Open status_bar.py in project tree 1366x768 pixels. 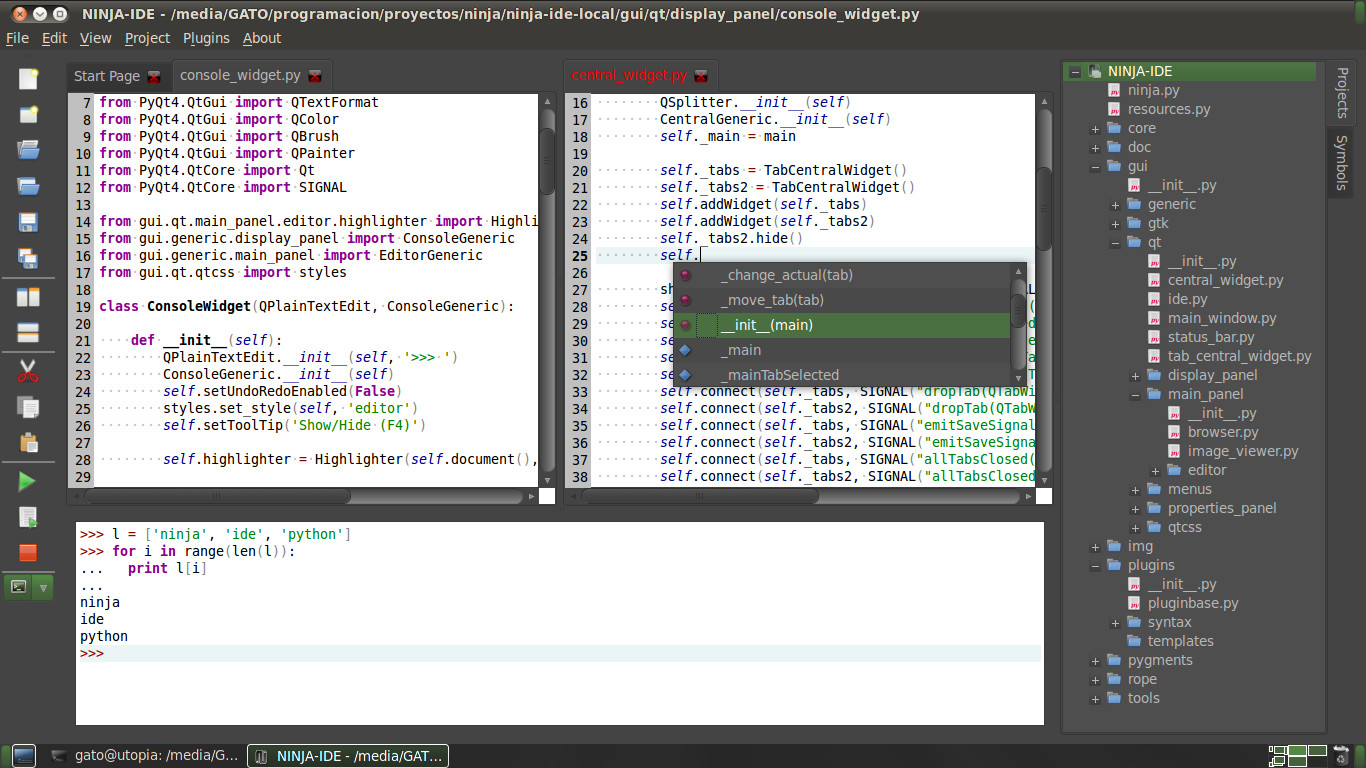point(1211,337)
